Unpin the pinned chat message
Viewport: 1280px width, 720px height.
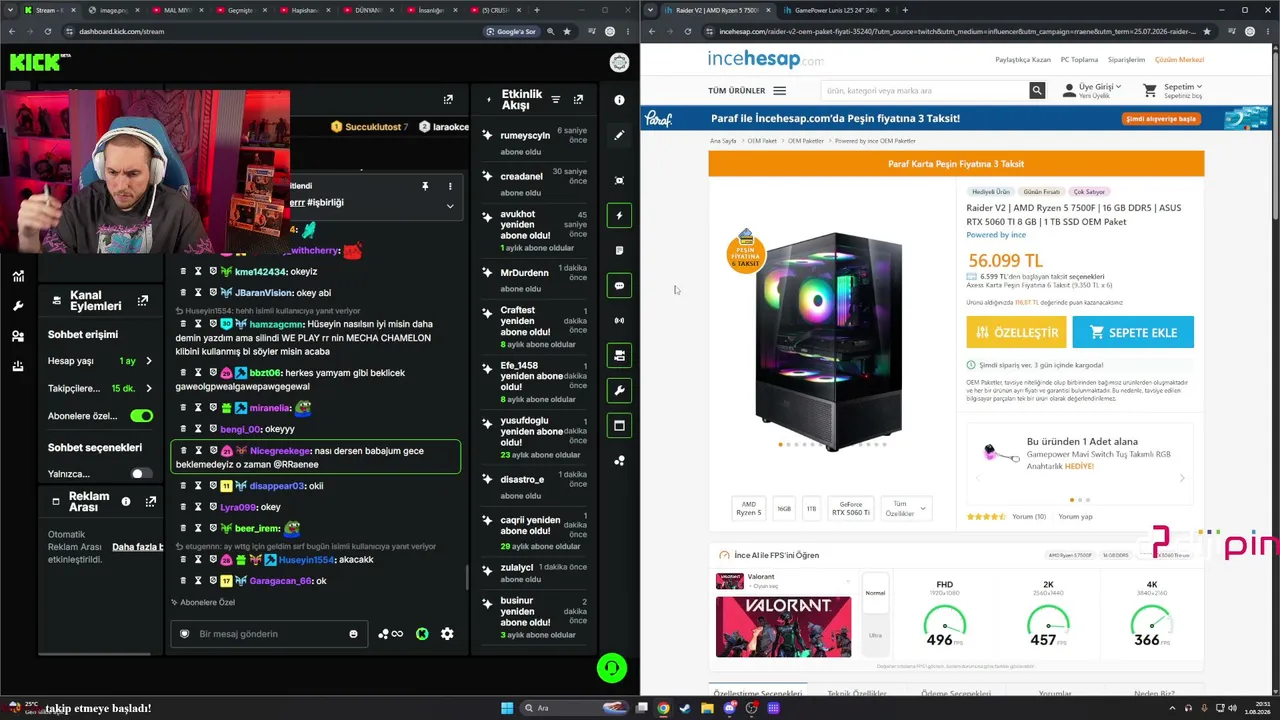[x=425, y=186]
